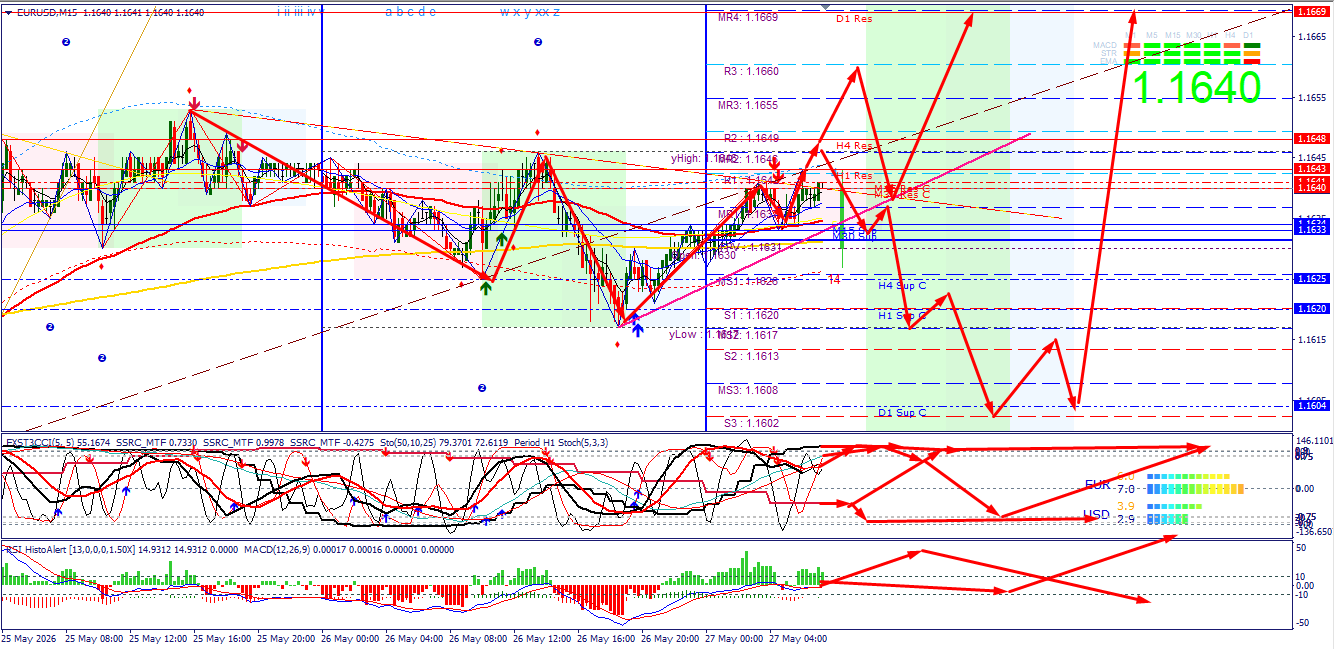This screenshot has width=1334, height=649.
Task: Click the 'R3 : 1.1660' pivot label
Action: tap(751, 72)
